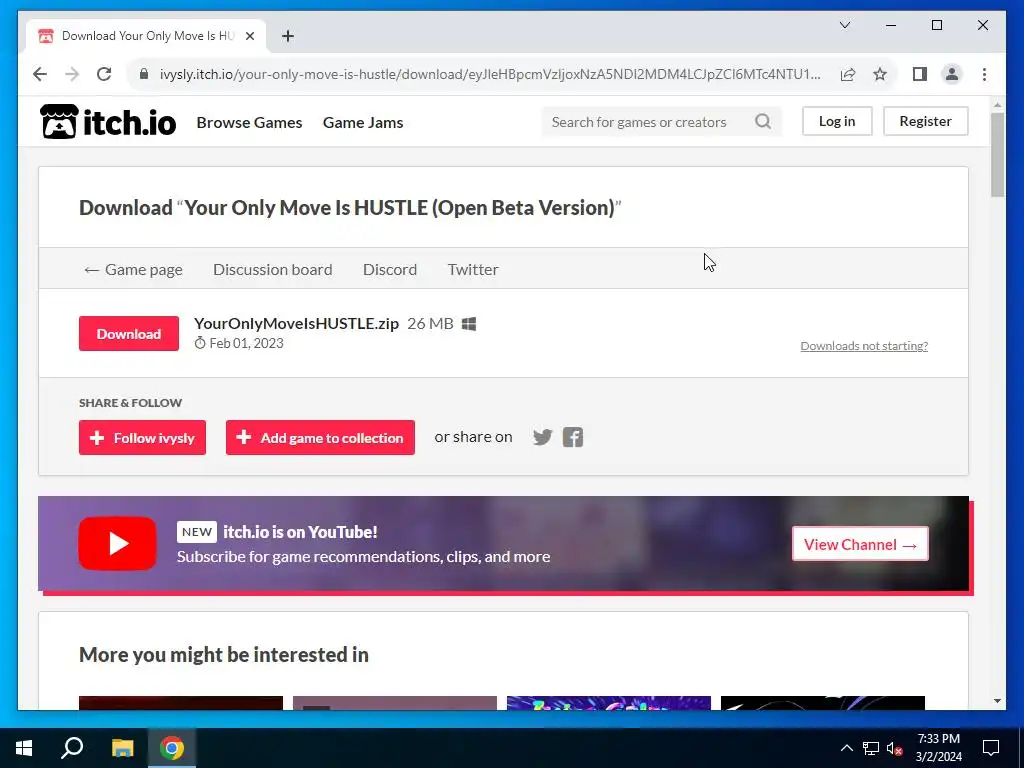Open the Chrome side panel icon

click(x=920, y=74)
